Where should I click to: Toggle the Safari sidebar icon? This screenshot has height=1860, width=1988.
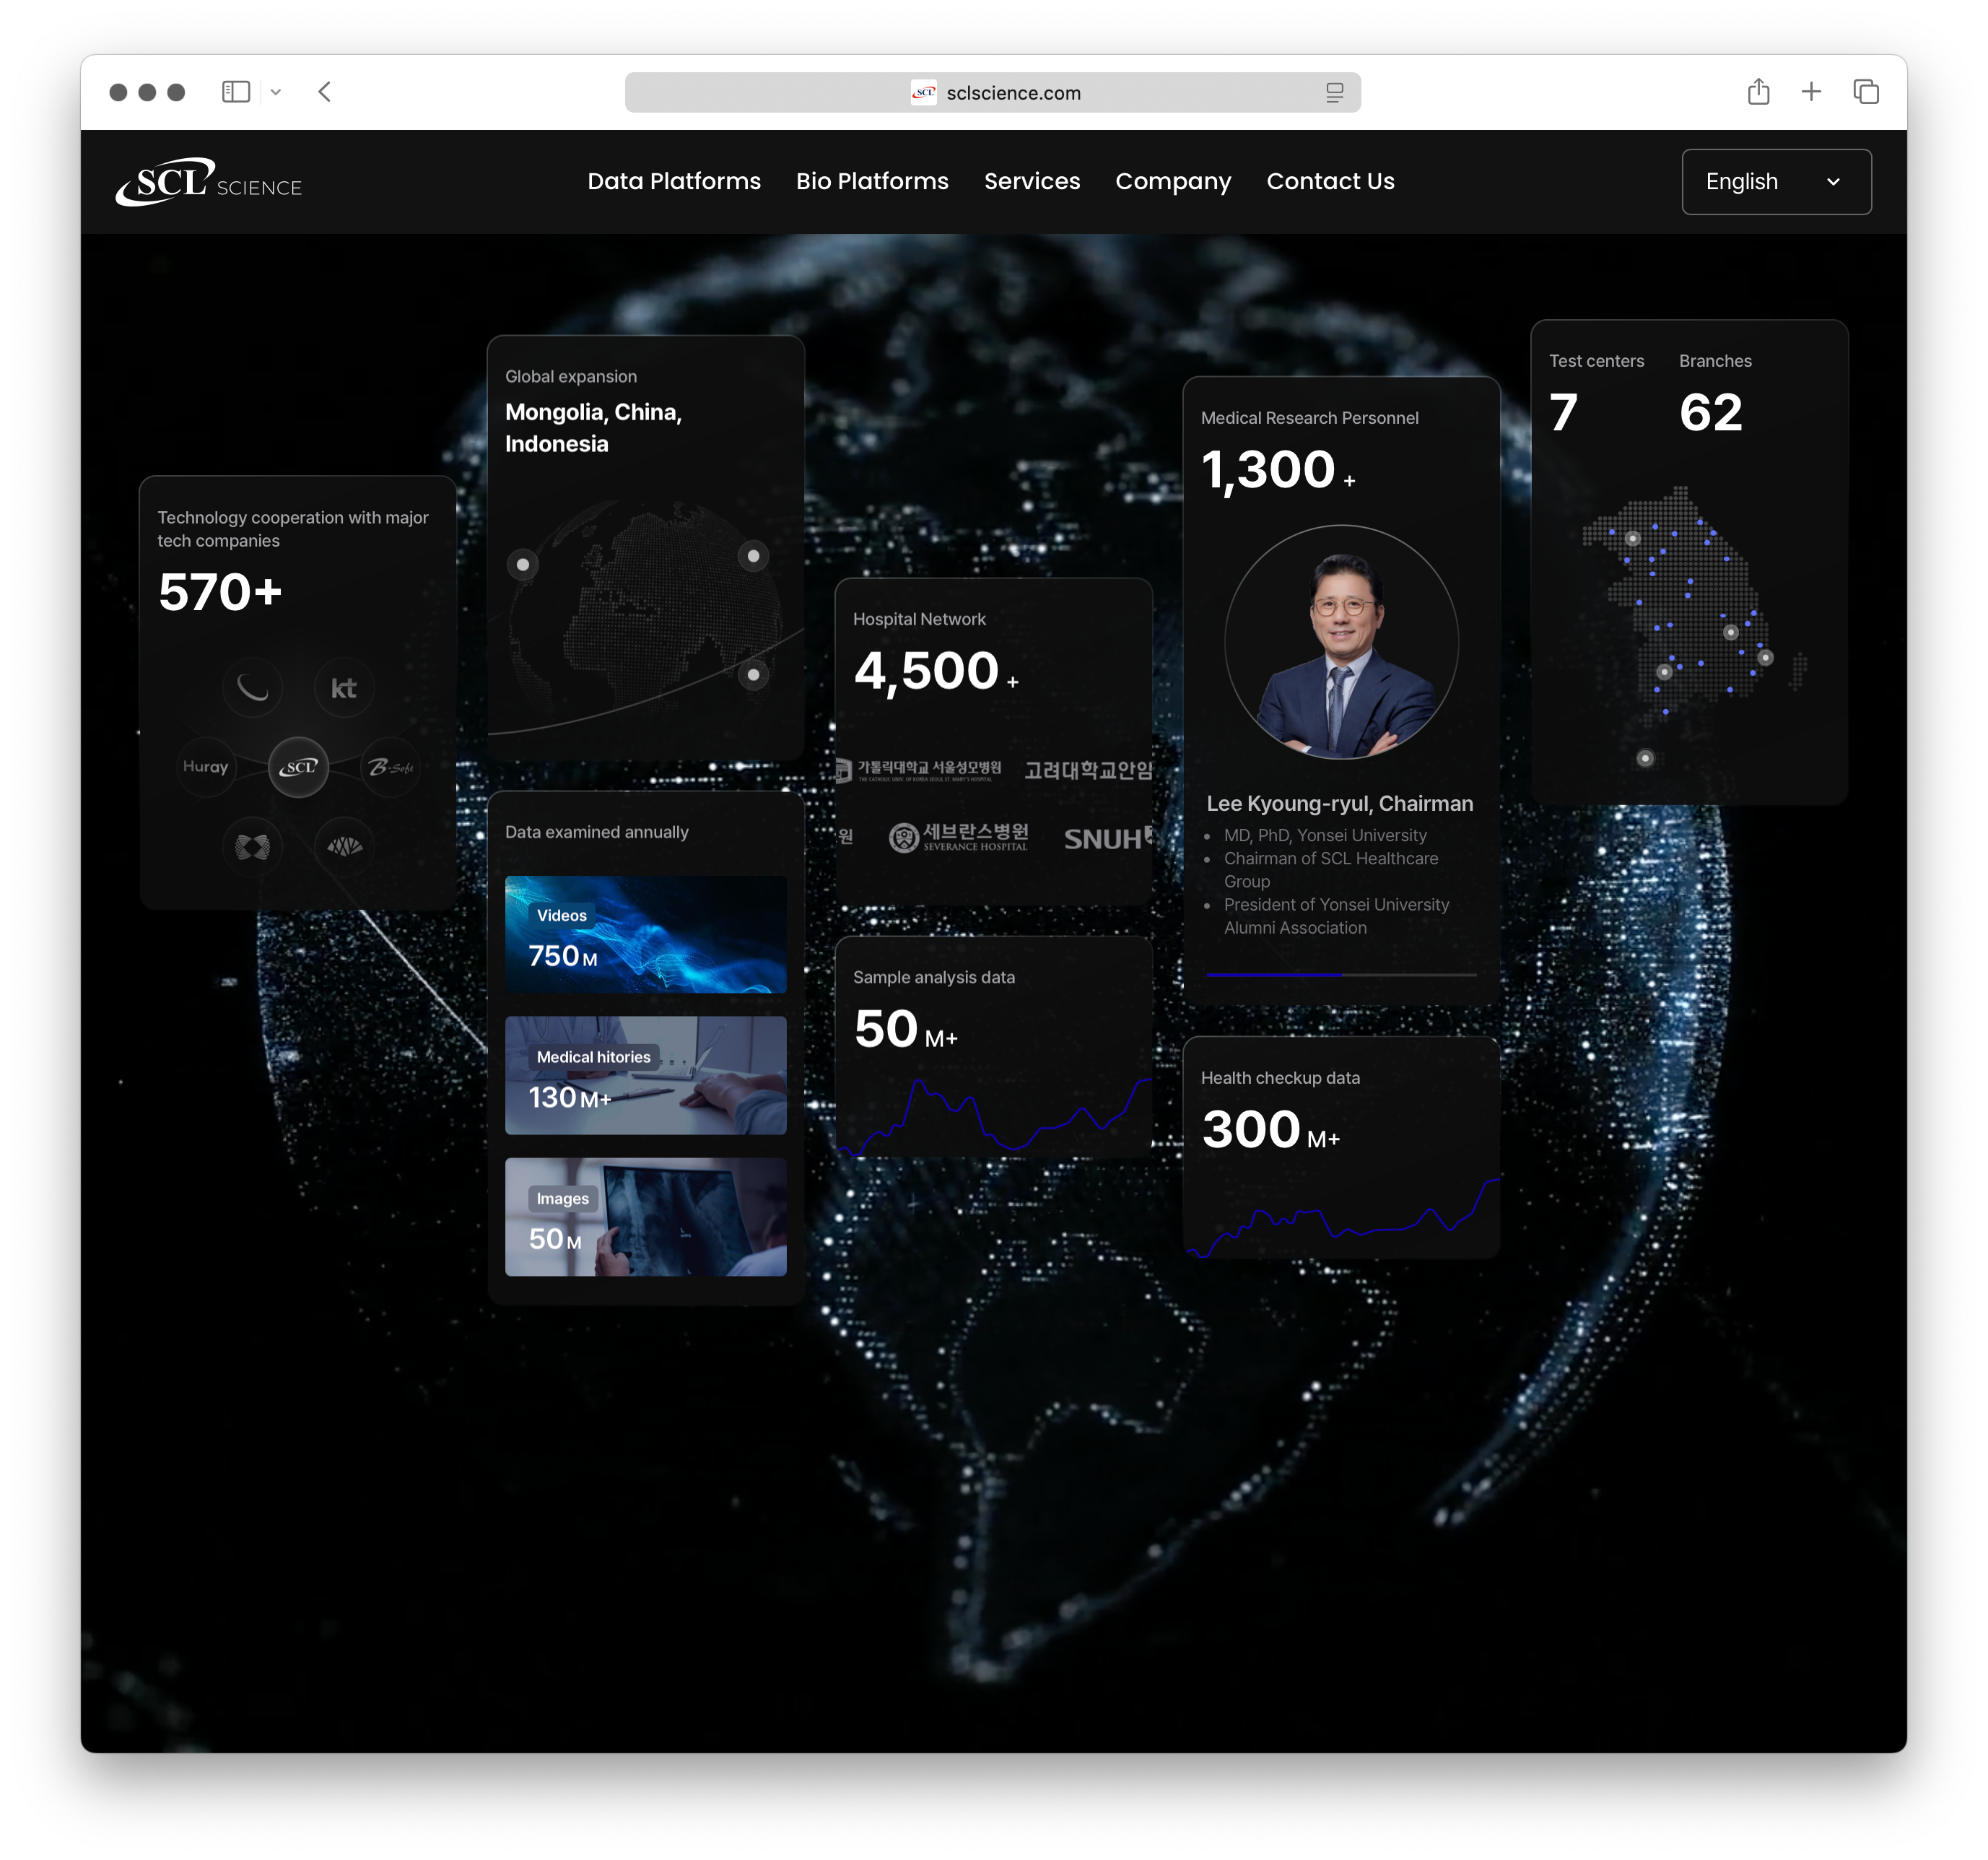pyautogui.click(x=236, y=92)
